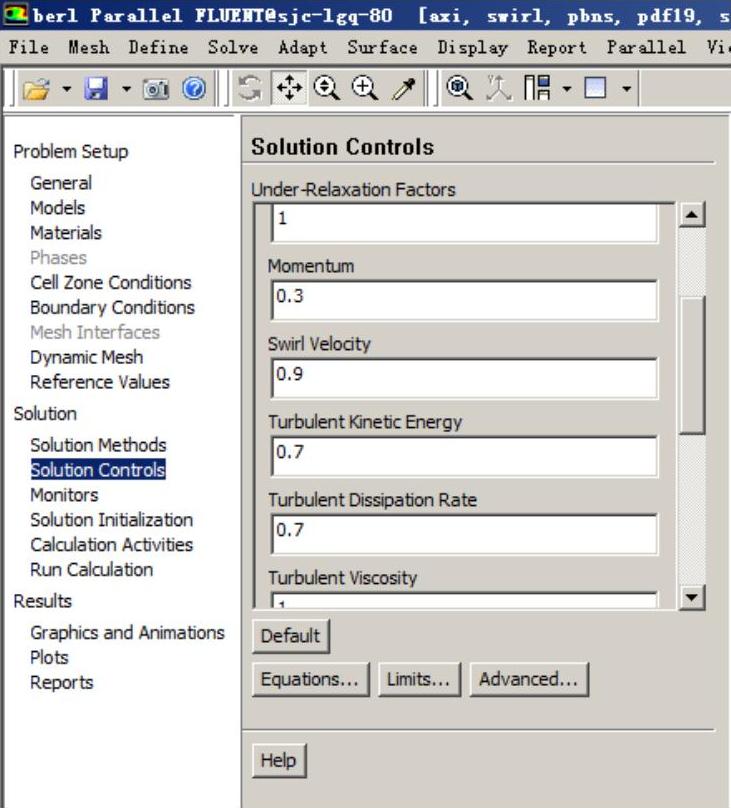The height and width of the screenshot is (808, 731).
Task: Click the Swirl Velocity input field
Action: click(x=464, y=378)
